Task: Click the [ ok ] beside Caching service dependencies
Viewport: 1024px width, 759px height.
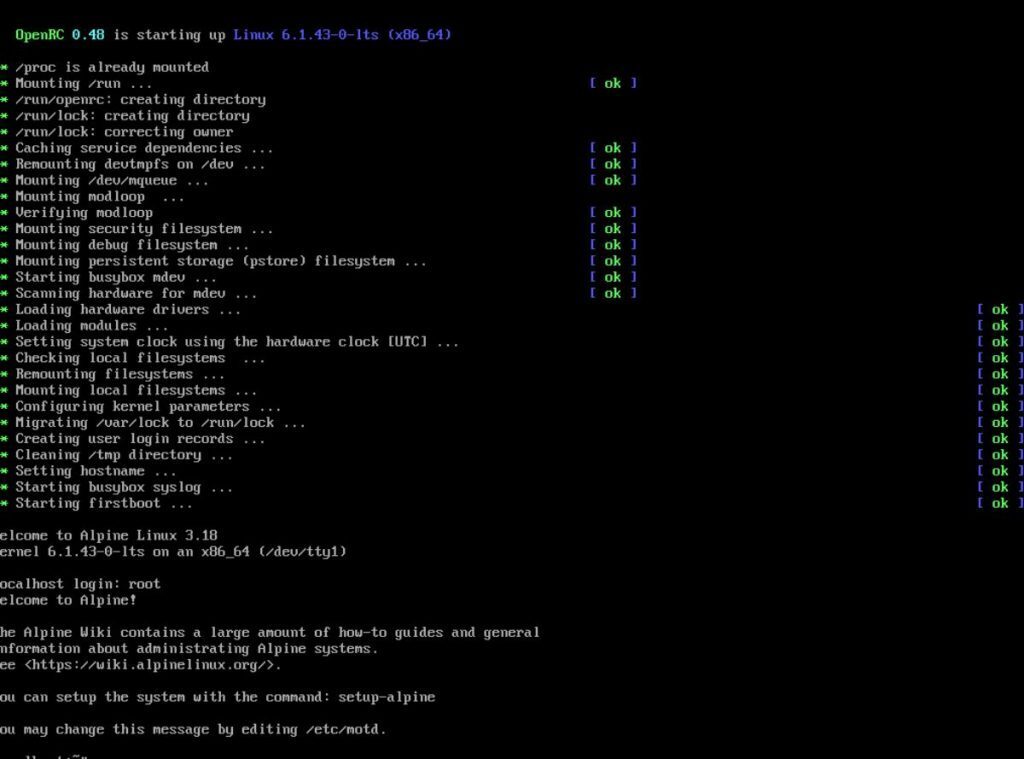Action: pos(611,147)
